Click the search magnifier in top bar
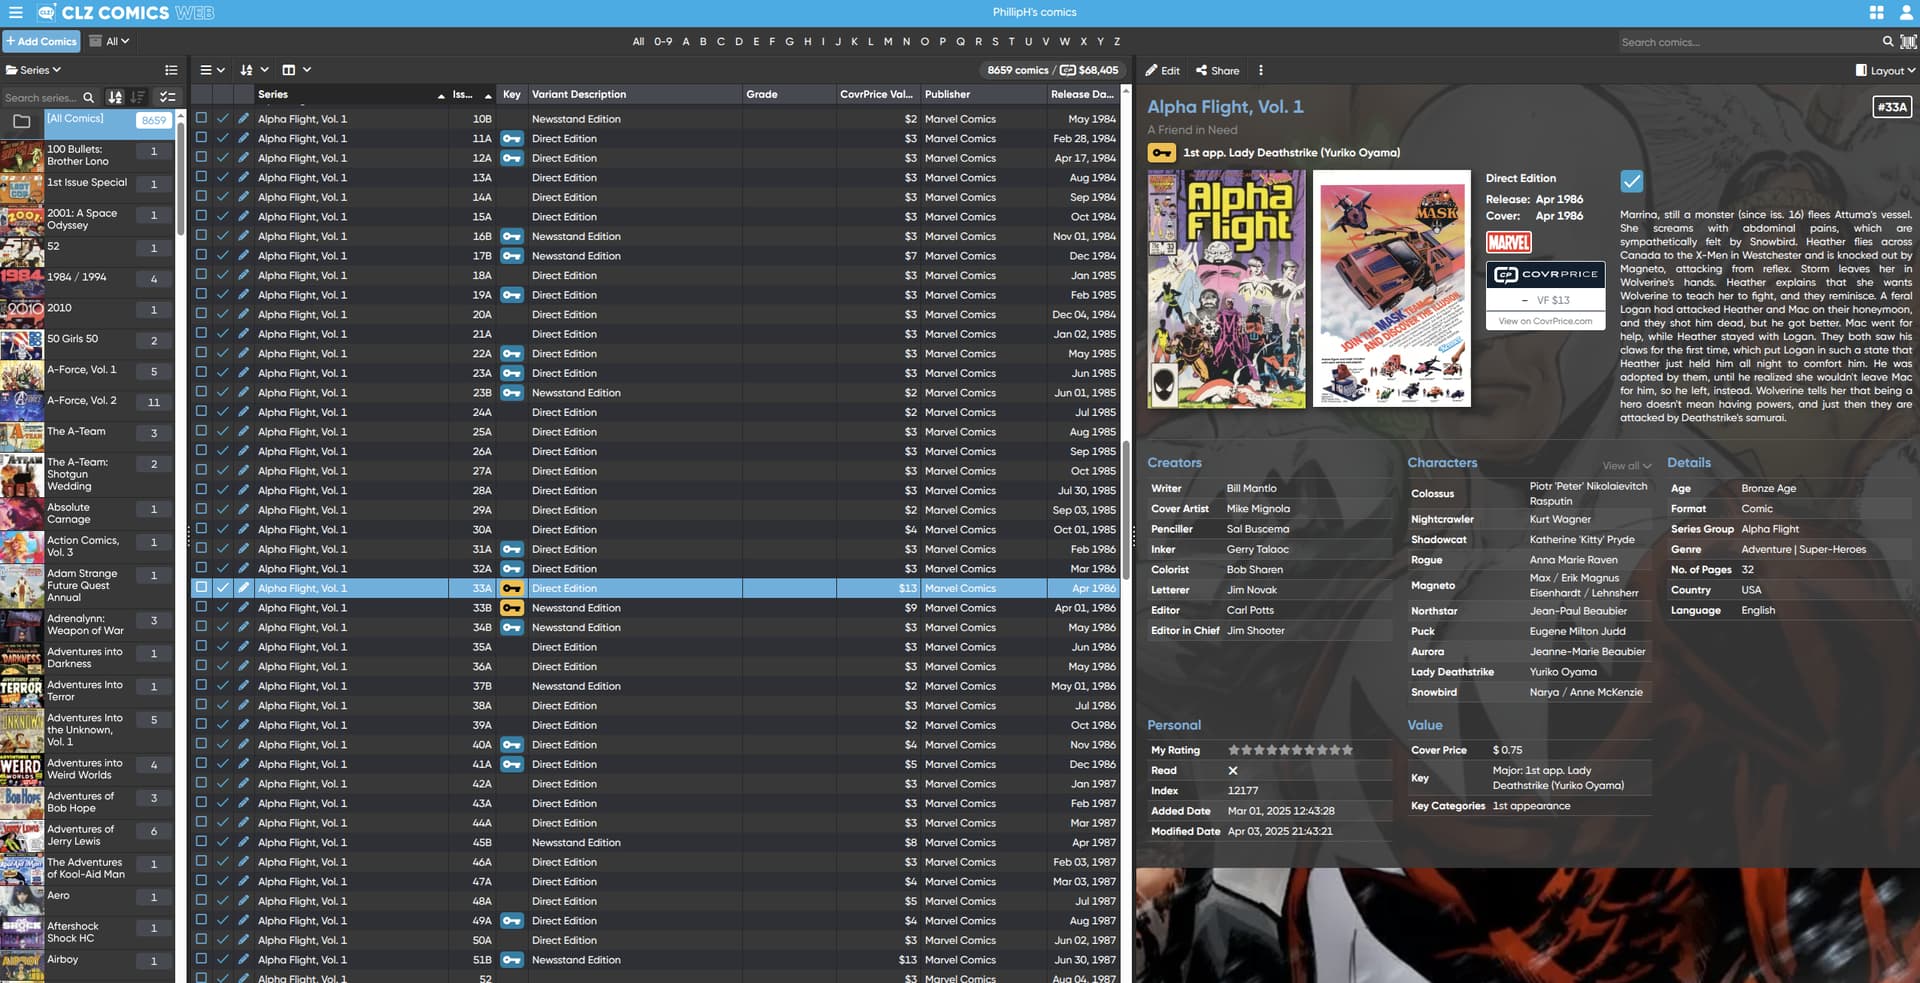Viewport: 1920px width, 983px height. pyautogui.click(x=1887, y=42)
